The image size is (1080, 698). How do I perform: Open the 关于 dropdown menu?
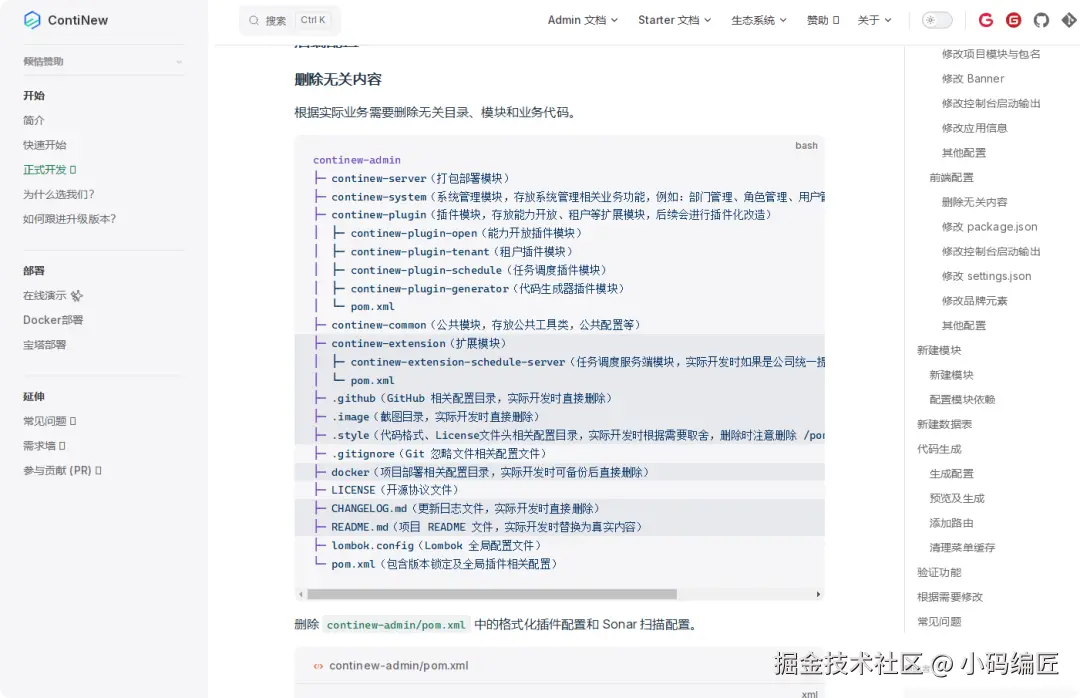point(874,20)
